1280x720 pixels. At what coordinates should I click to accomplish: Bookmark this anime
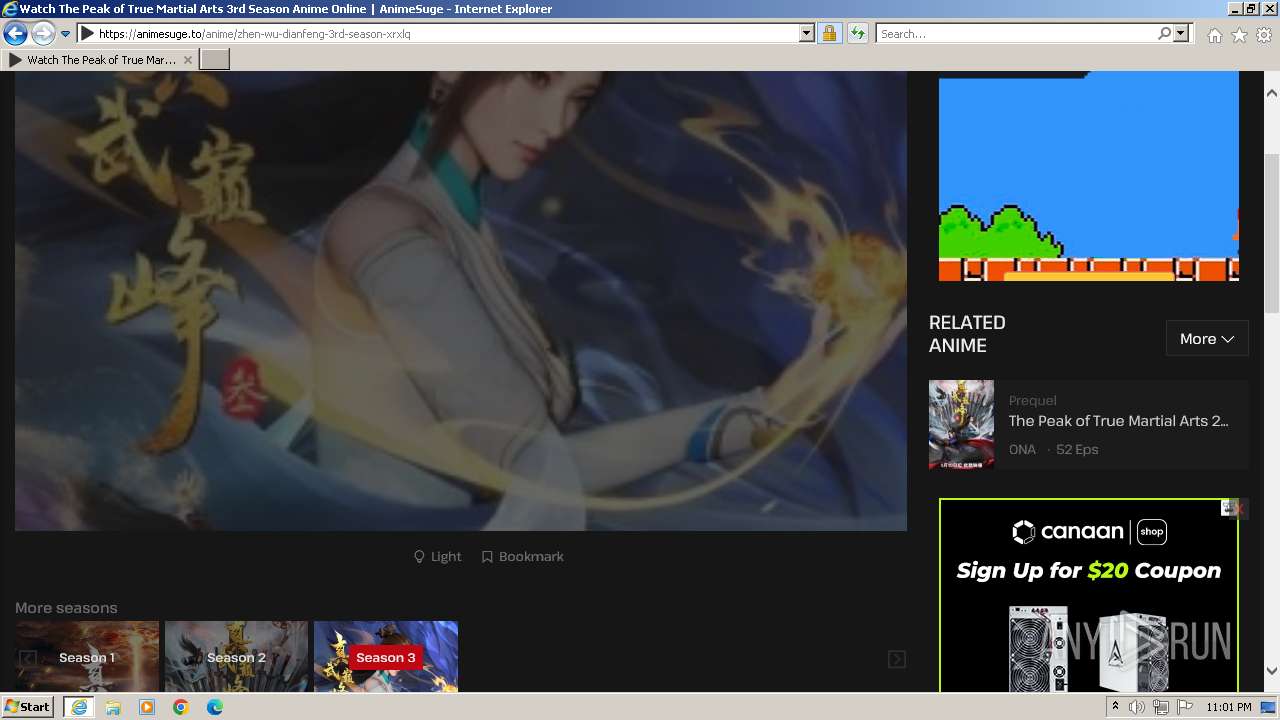pyautogui.click(x=522, y=557)
